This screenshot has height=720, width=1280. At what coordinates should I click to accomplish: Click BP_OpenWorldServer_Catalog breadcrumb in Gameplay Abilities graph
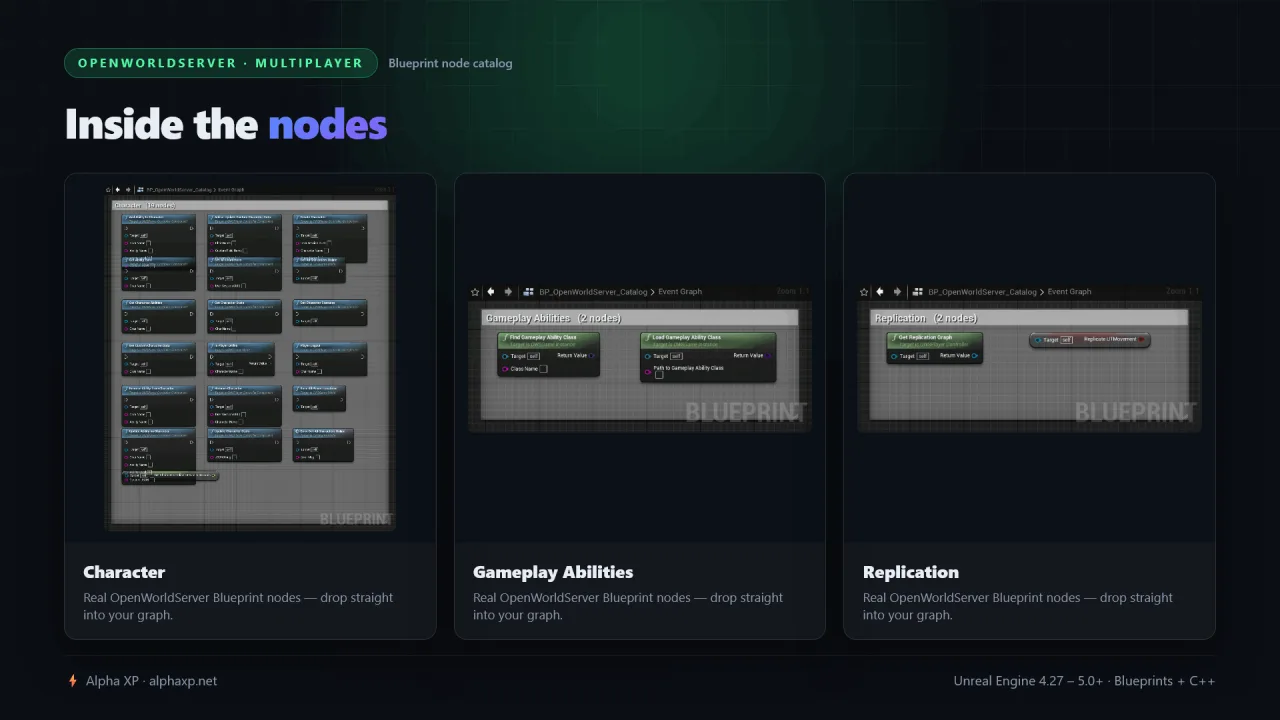click(x=593, y=292)
